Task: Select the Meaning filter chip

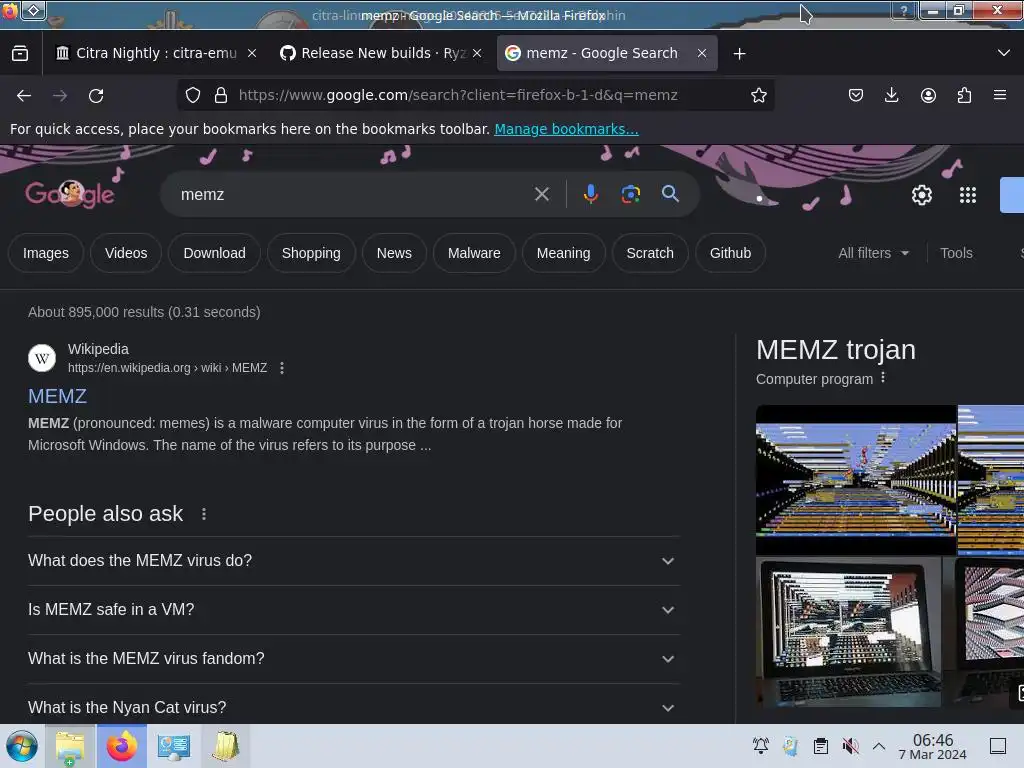Action: click(x=564, y=253)
